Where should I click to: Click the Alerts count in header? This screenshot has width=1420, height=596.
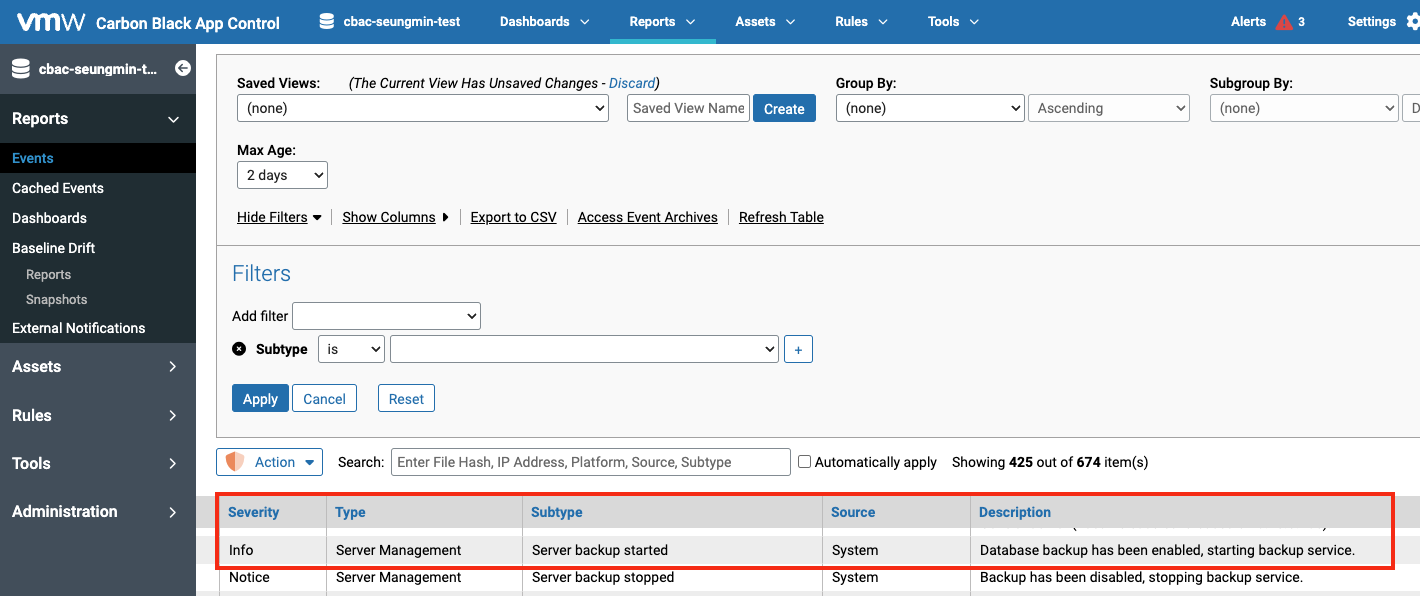point(1301,22)
